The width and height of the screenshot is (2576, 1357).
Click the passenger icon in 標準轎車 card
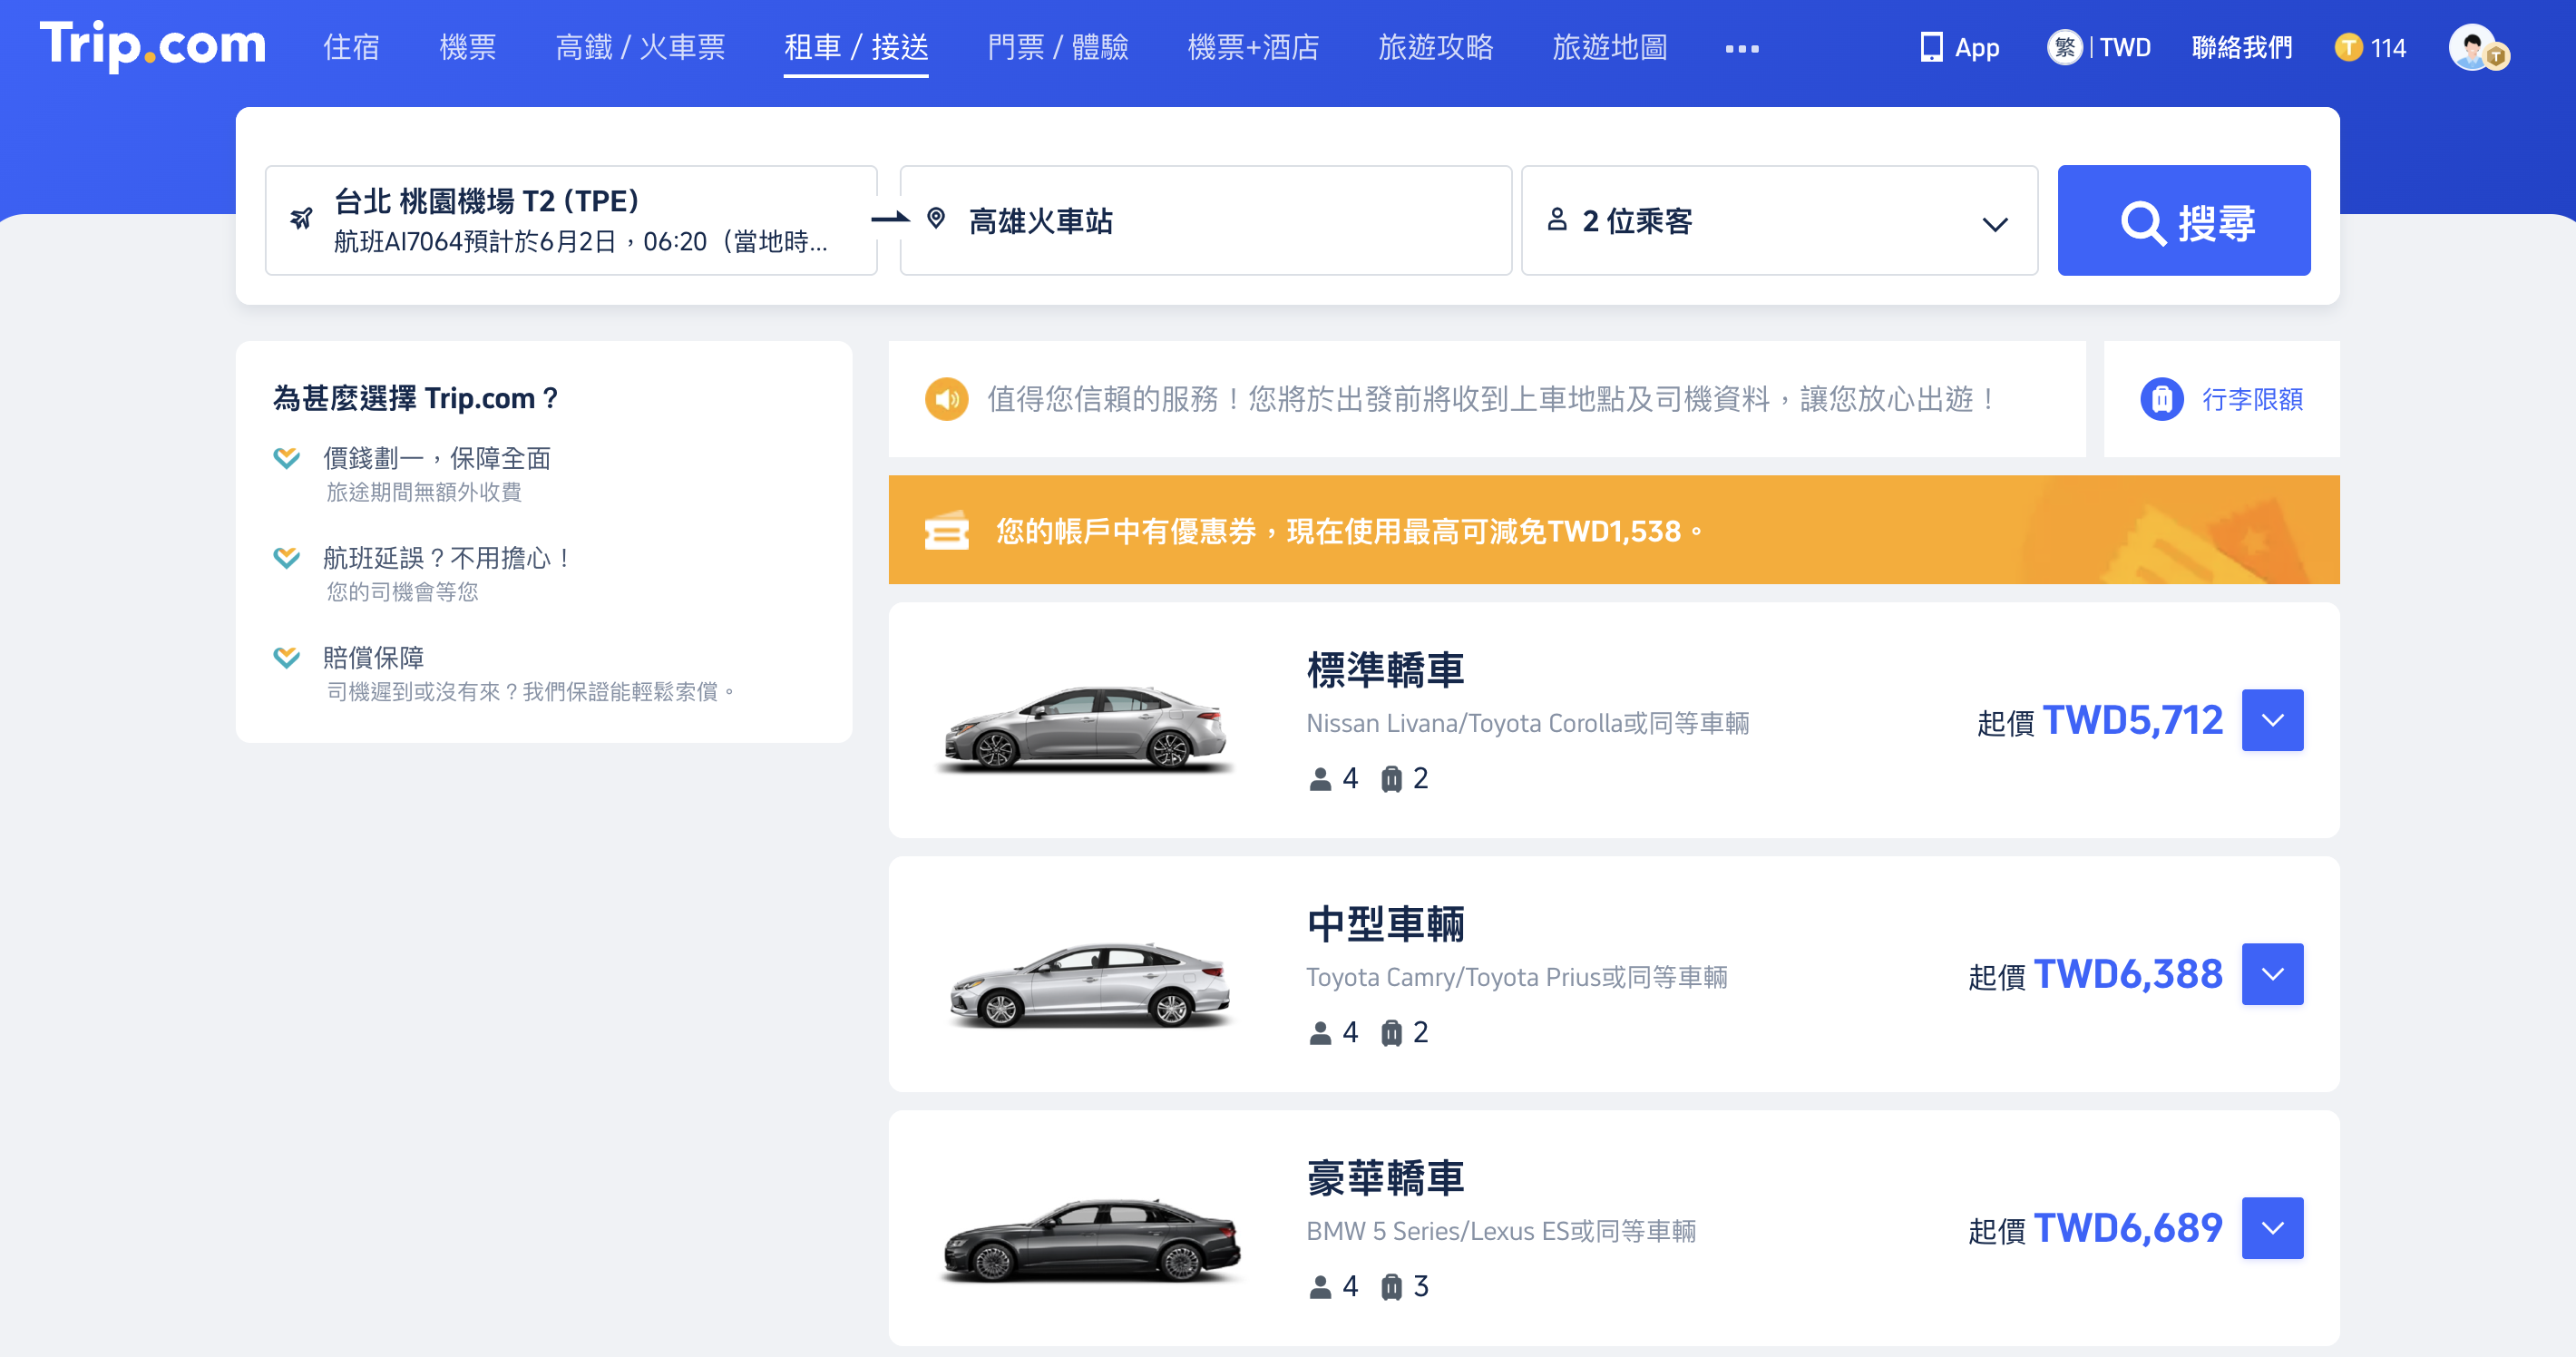tap(1320, 779)
